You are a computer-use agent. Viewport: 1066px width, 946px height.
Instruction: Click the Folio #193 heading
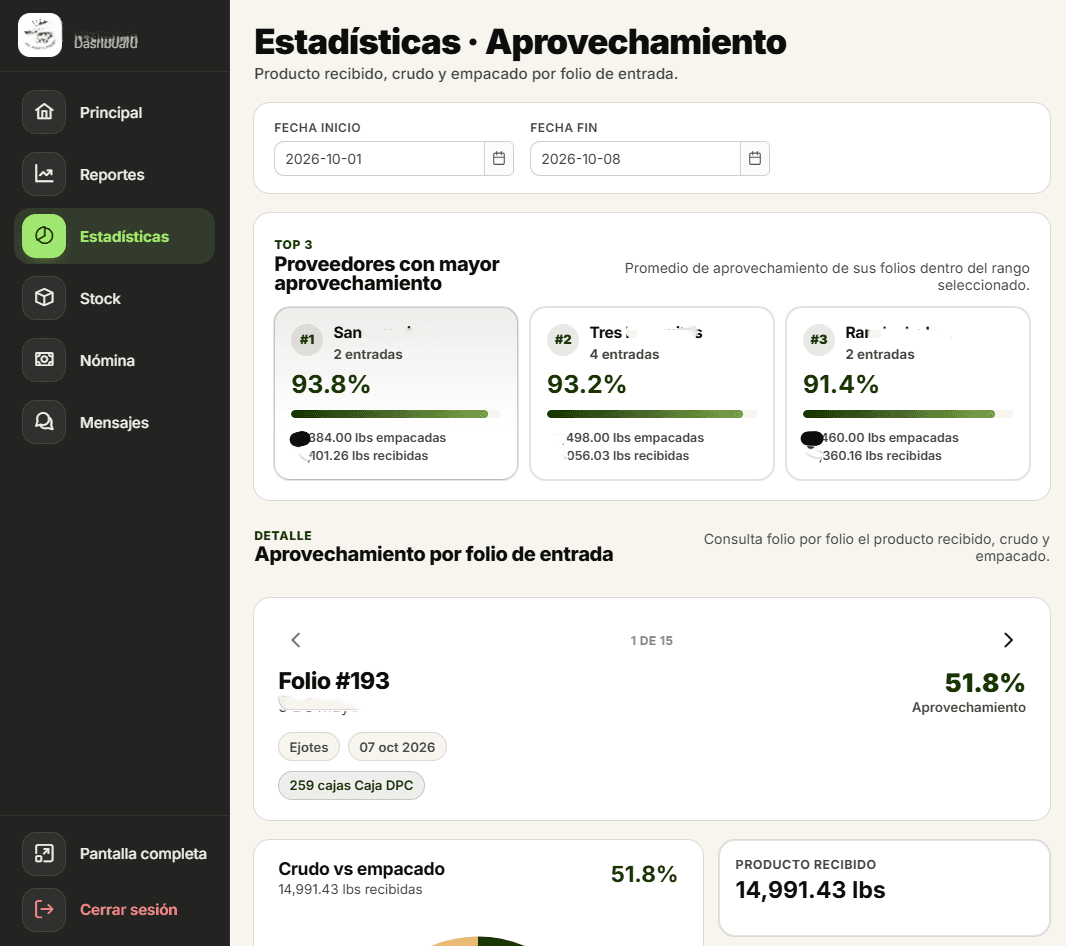click(x=334, y=681)
